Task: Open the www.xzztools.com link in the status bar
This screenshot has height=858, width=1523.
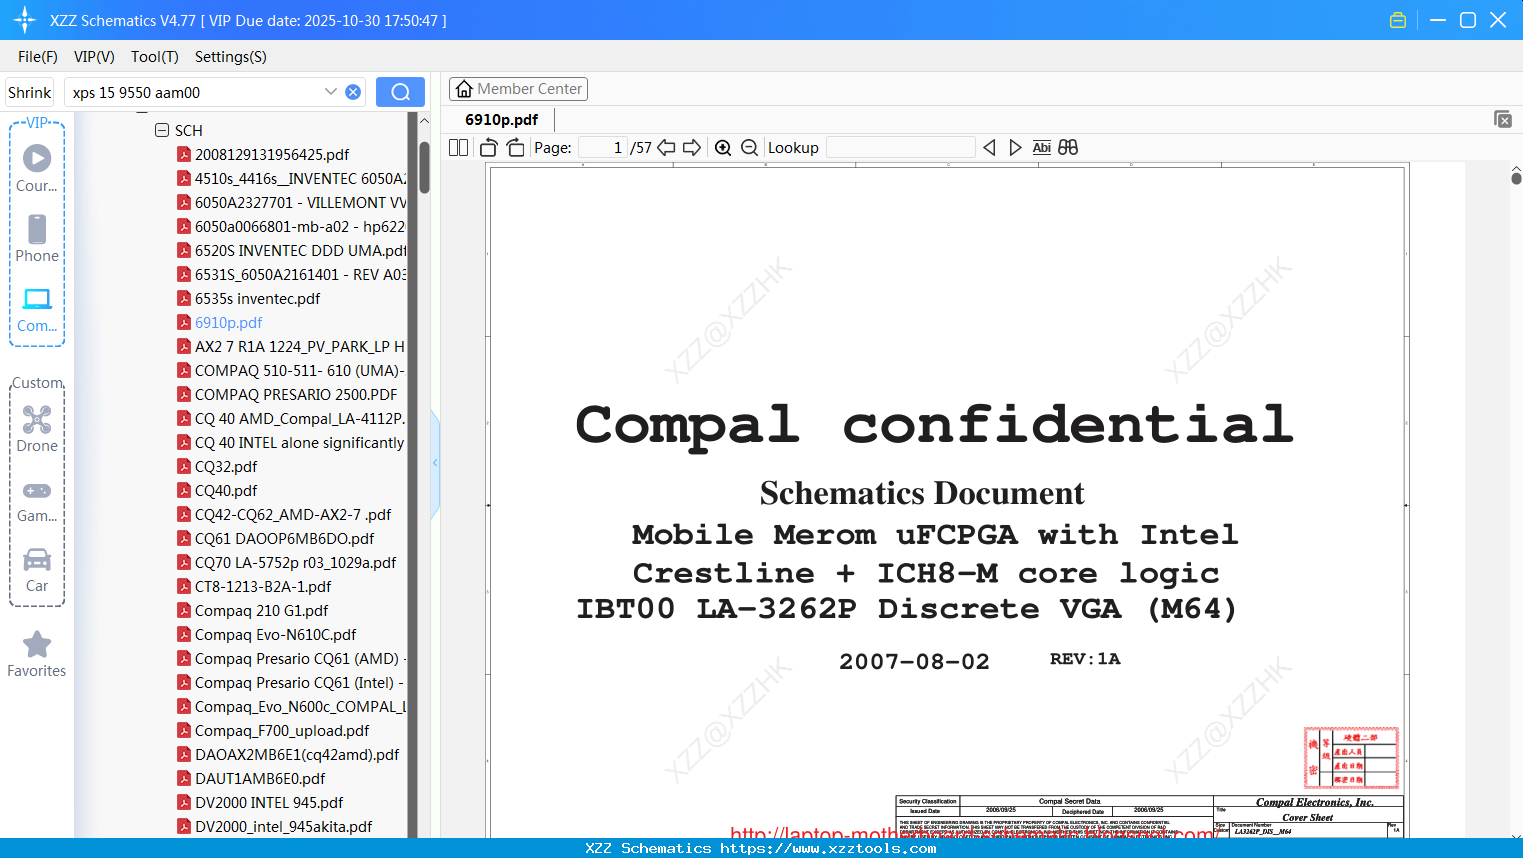Action: [x=828, y=848]
